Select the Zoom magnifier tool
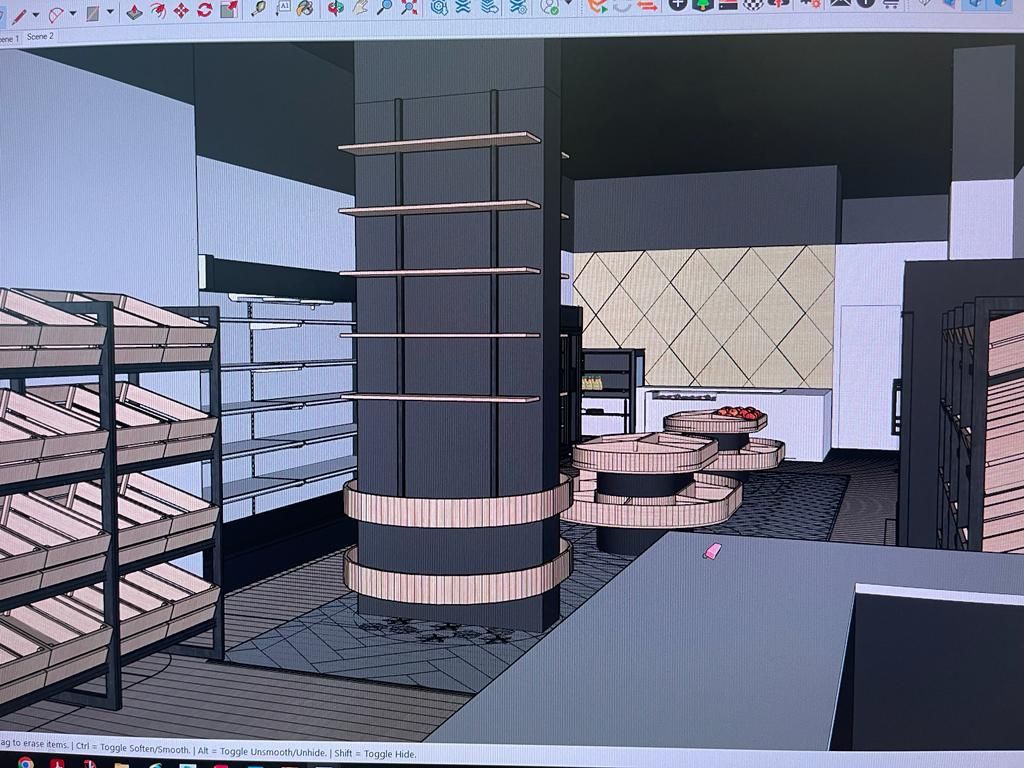 [385, 7]
